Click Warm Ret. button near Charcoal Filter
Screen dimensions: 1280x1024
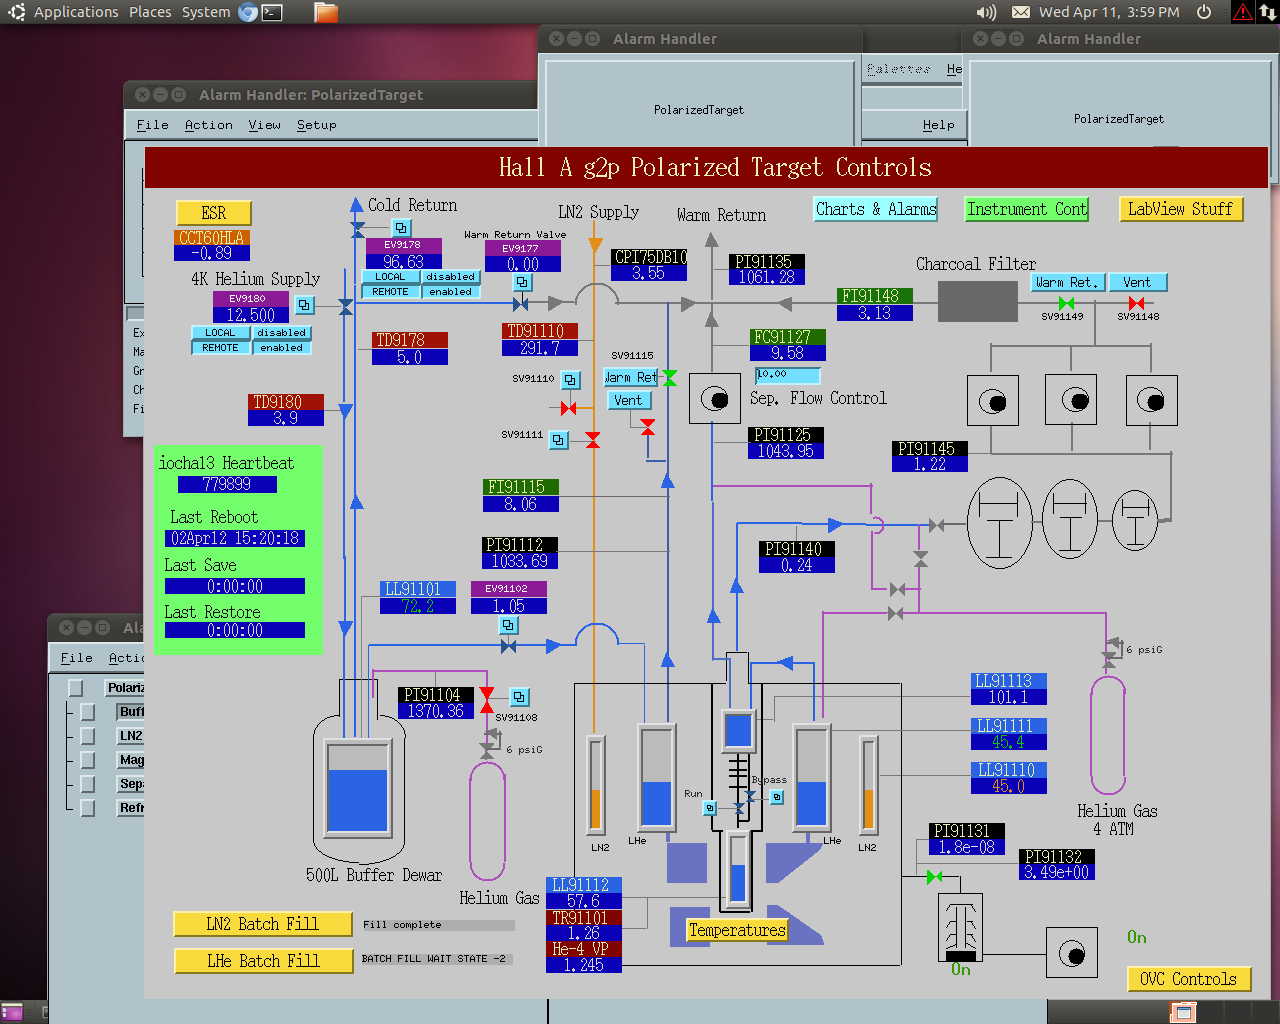(1067, 283)
